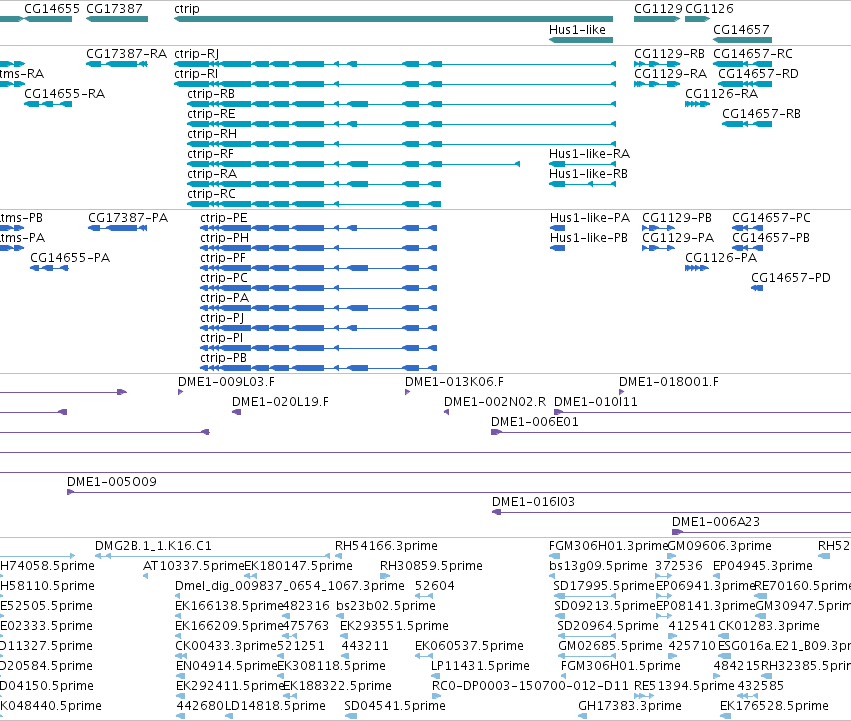Select transcript CG14657-RC
Screen dimensions: 851x721
[753, 54]
